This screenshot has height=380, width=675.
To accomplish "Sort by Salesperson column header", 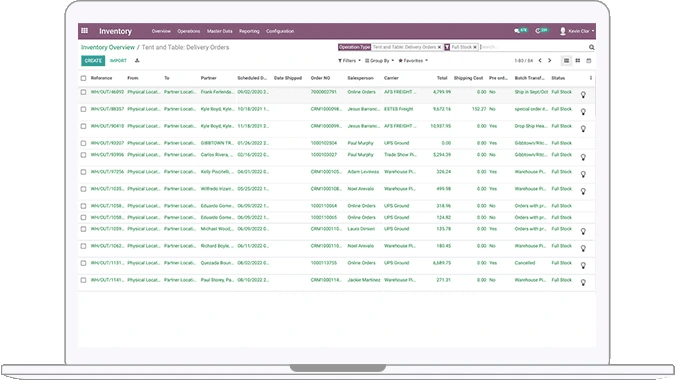I will [x=360, y=78].
